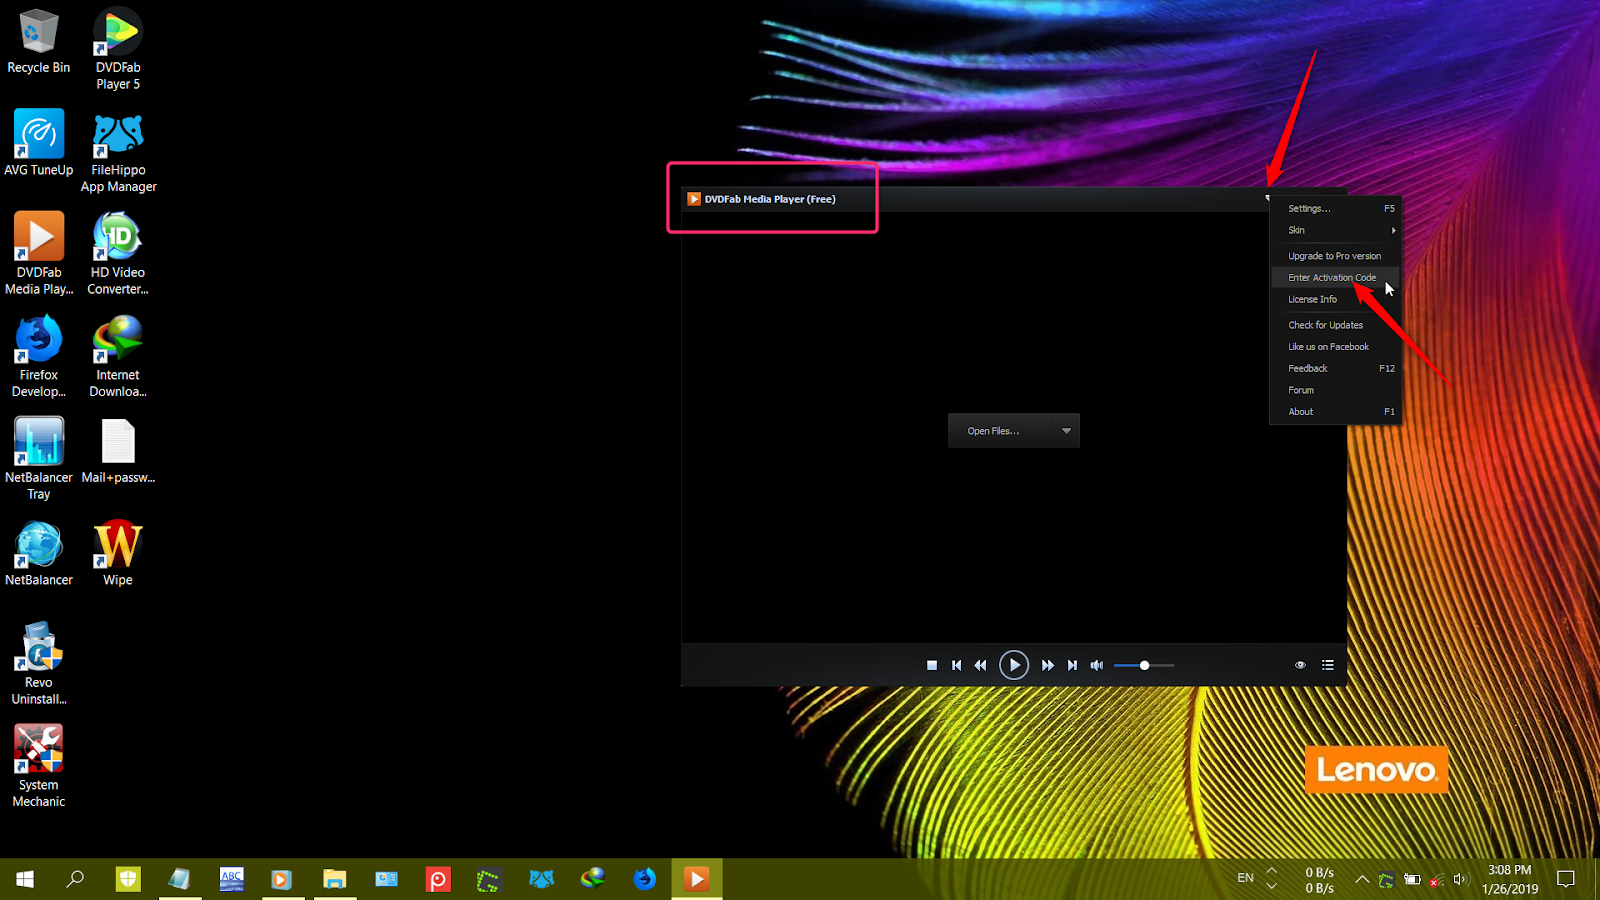Mute audio with the speaker icon
The width and height of the screenshot is (1600, 900).
click(x=1097, y=665)
